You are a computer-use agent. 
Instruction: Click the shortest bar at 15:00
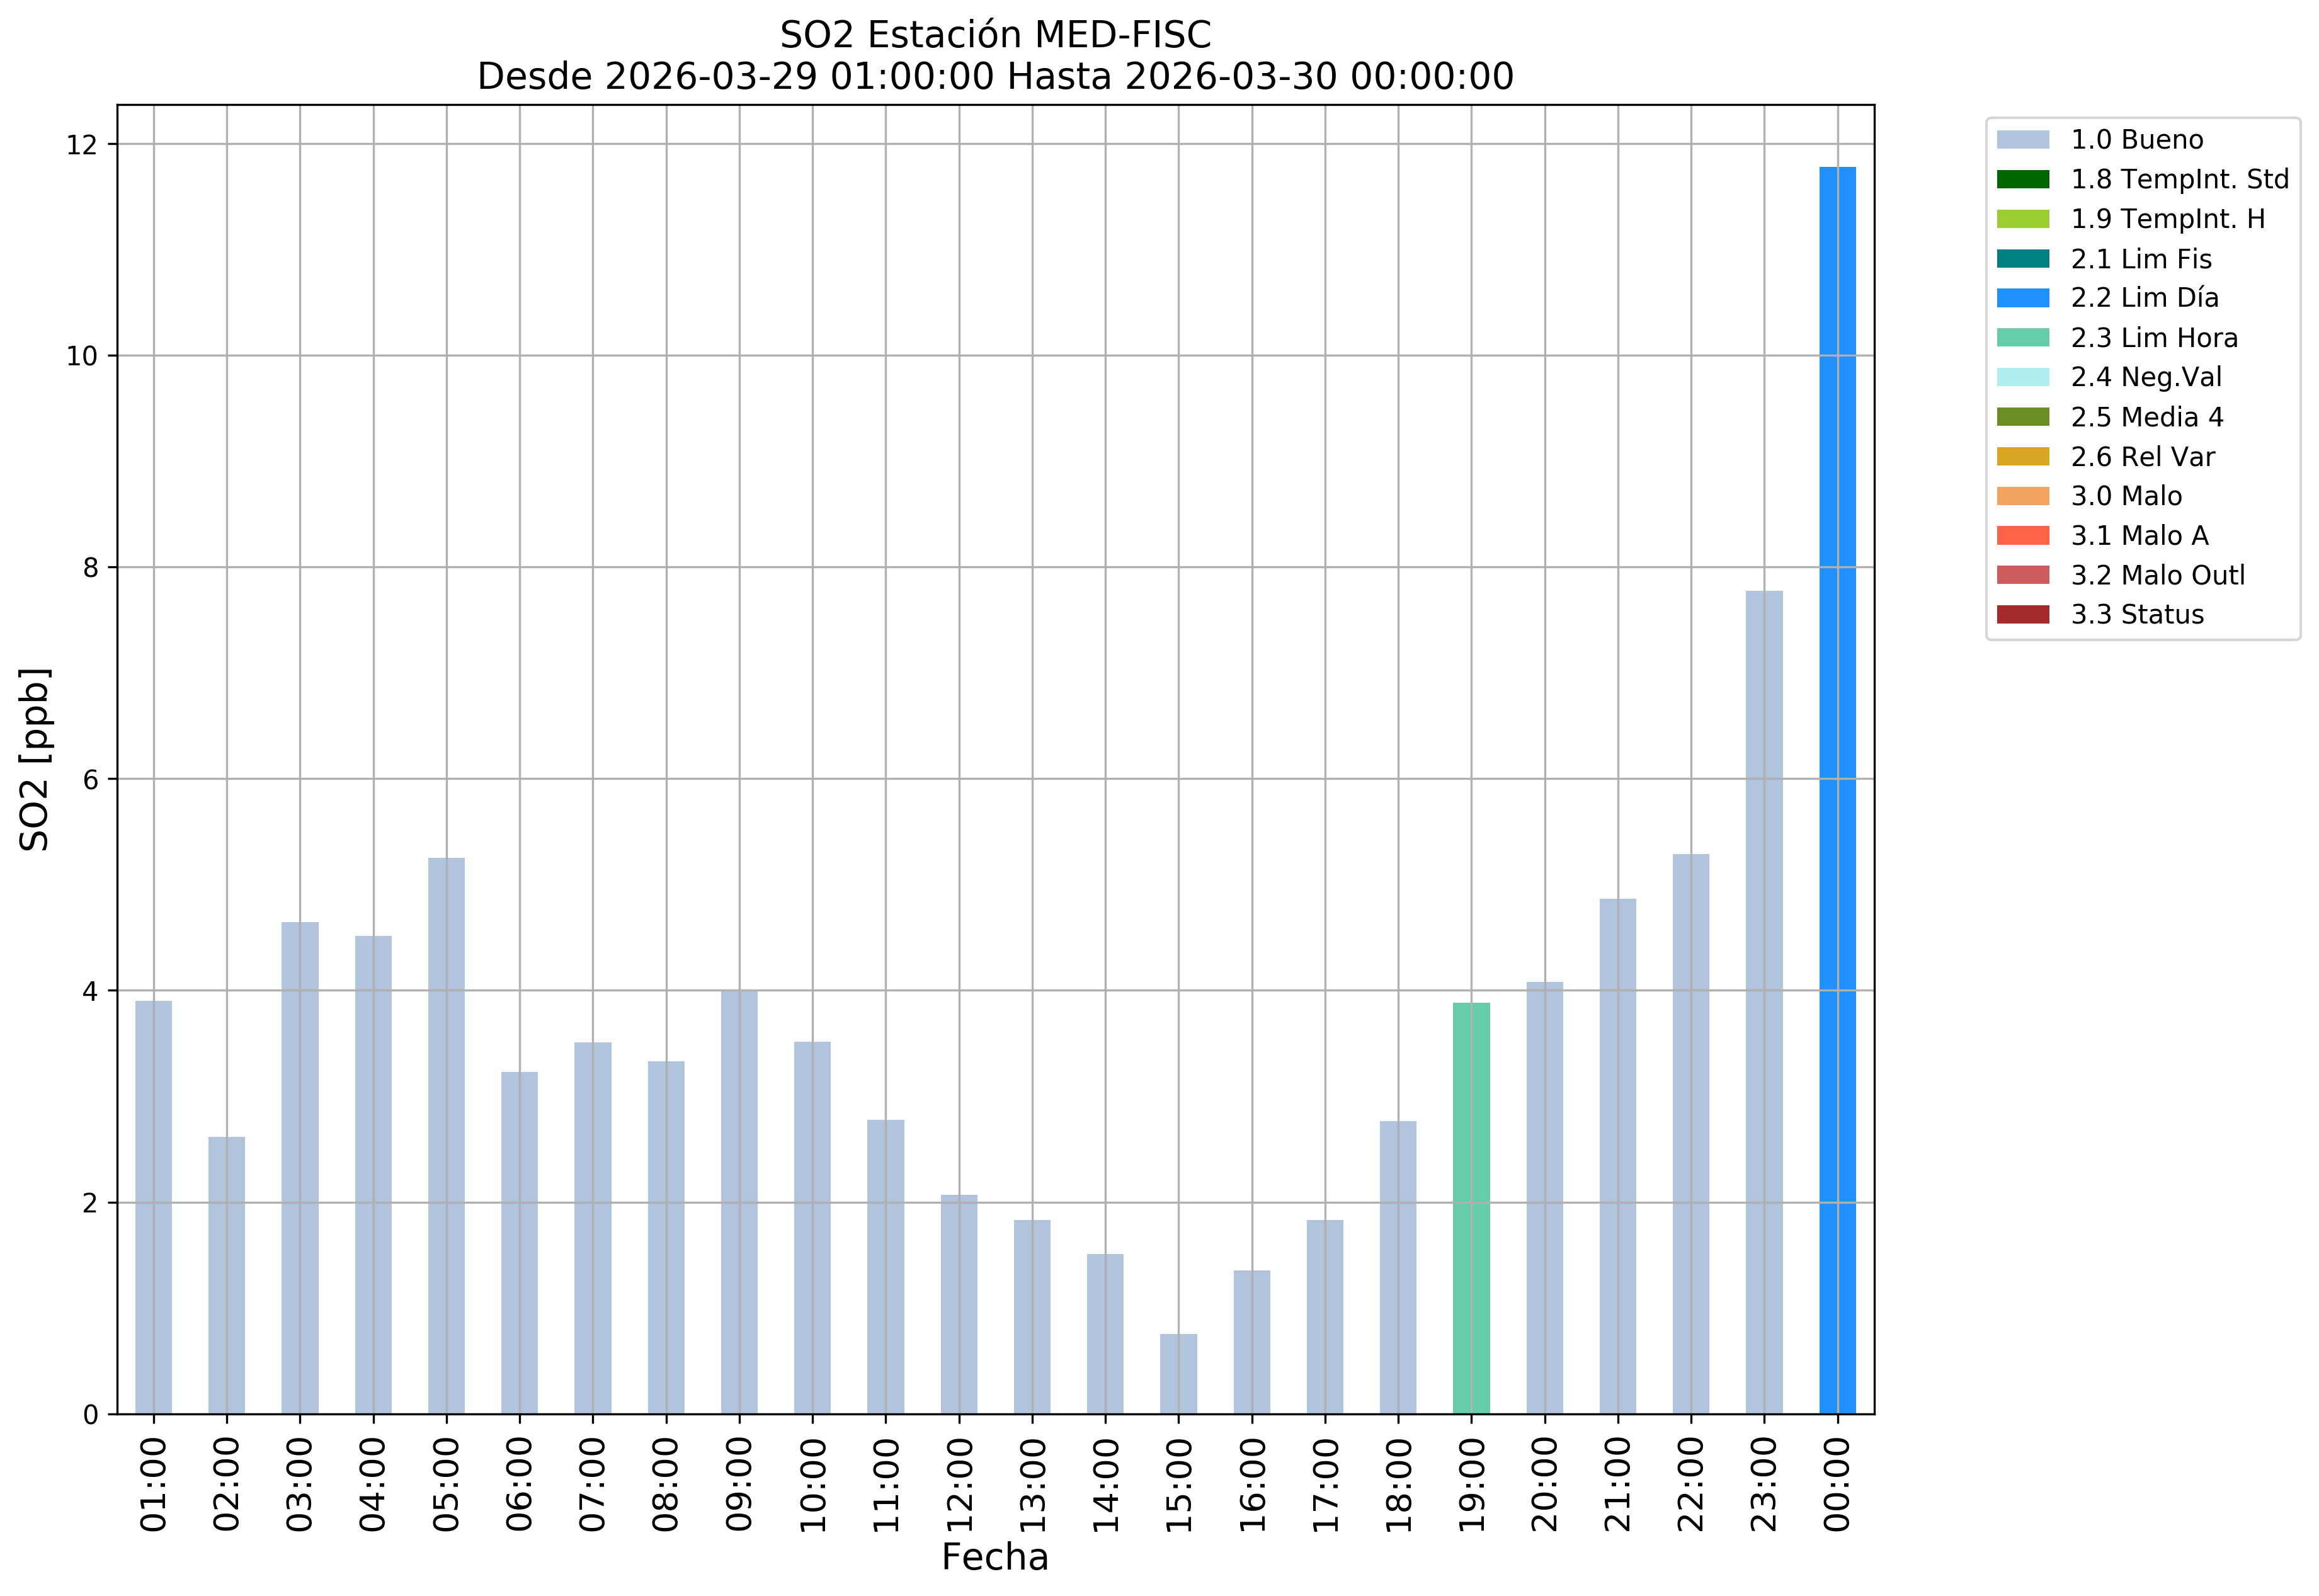click(1178, 1374)
